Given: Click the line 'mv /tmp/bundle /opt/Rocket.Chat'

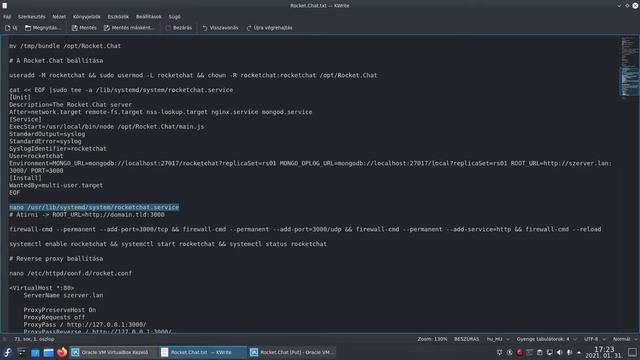Looking at the screenshot, I should tap(65, 46).
